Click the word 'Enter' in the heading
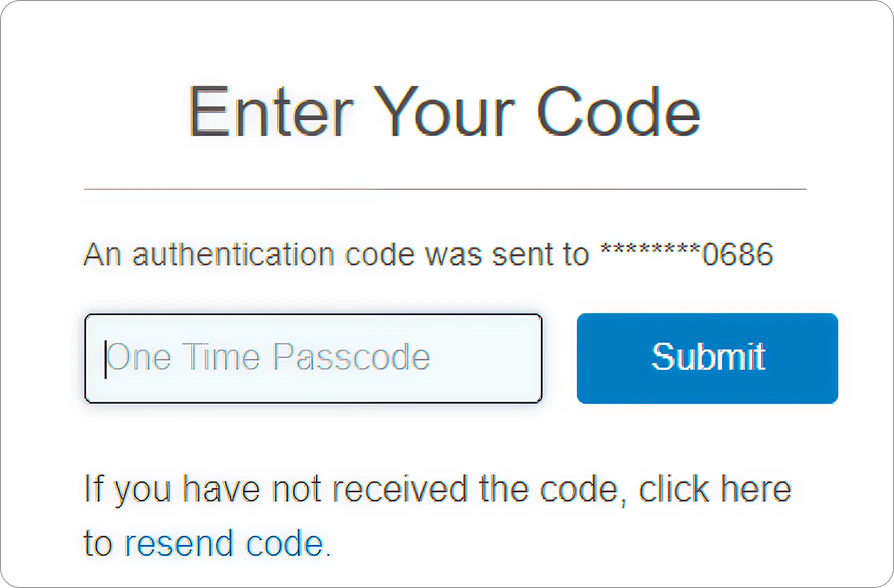 coord(270,111)
